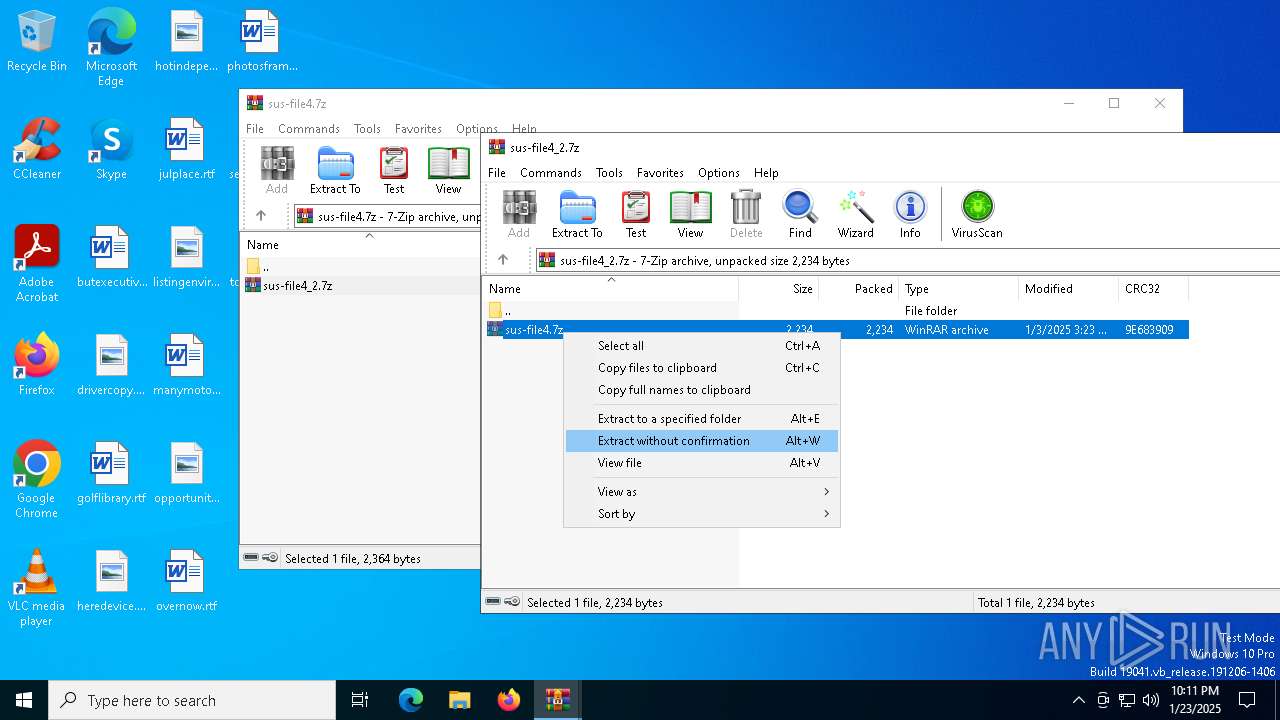Image resolution: width=1280 pixels, height=720 pixels.
Task: Open Help menu in sus-file4_2.7z window
Action: [766, 173]
